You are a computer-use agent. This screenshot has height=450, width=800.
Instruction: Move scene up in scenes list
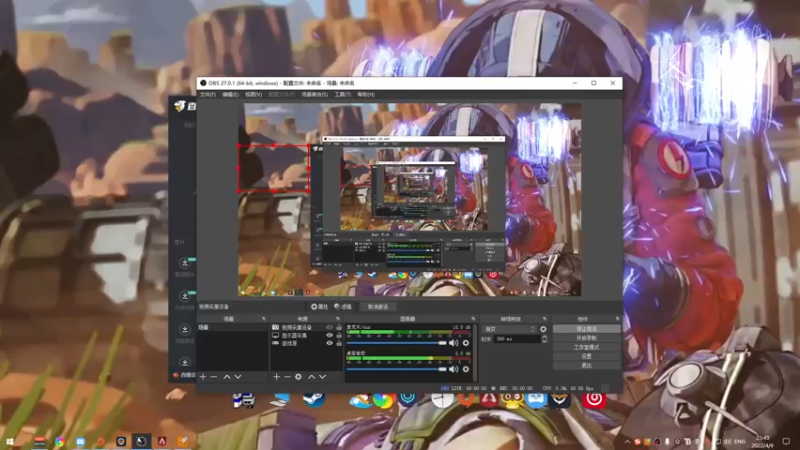pos(227,377)
